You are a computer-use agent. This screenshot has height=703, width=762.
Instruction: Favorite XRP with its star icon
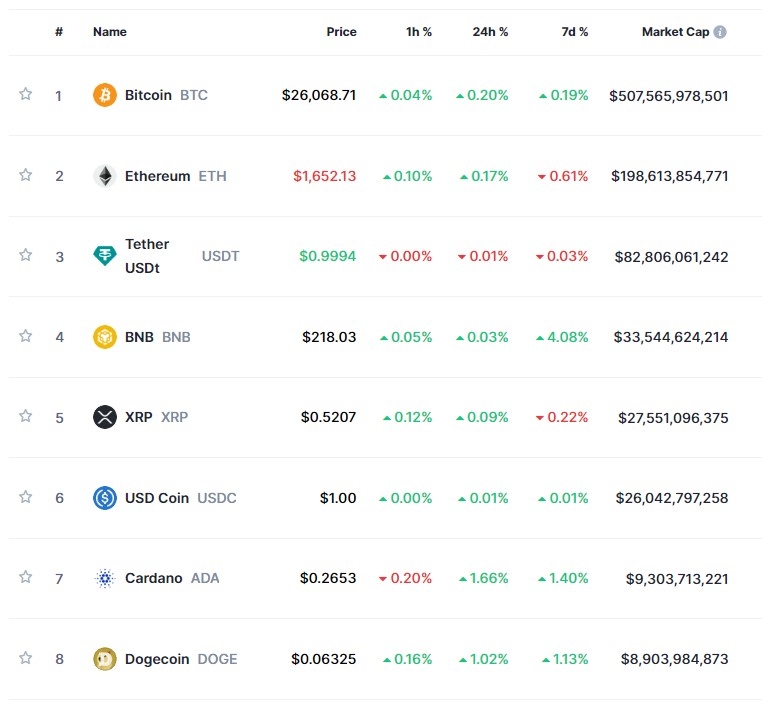point(25,416)
